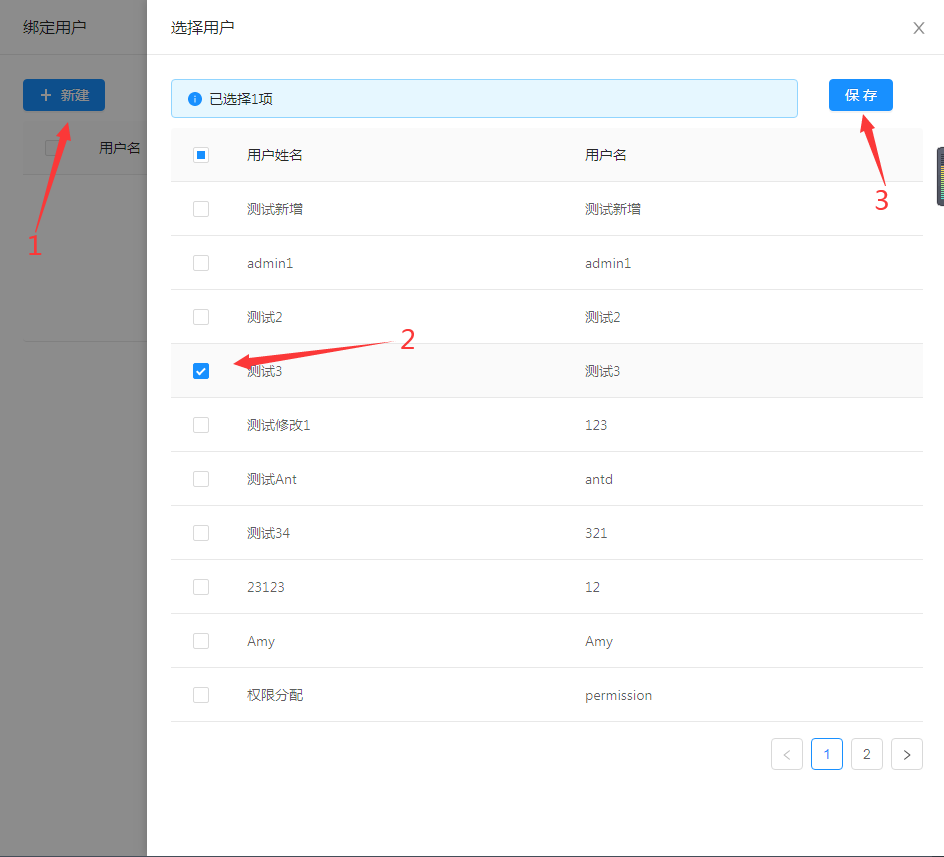Screen dimensions: 944x857
Task: Enable the checkbox for 测试修改1
Action: (201, 425)
